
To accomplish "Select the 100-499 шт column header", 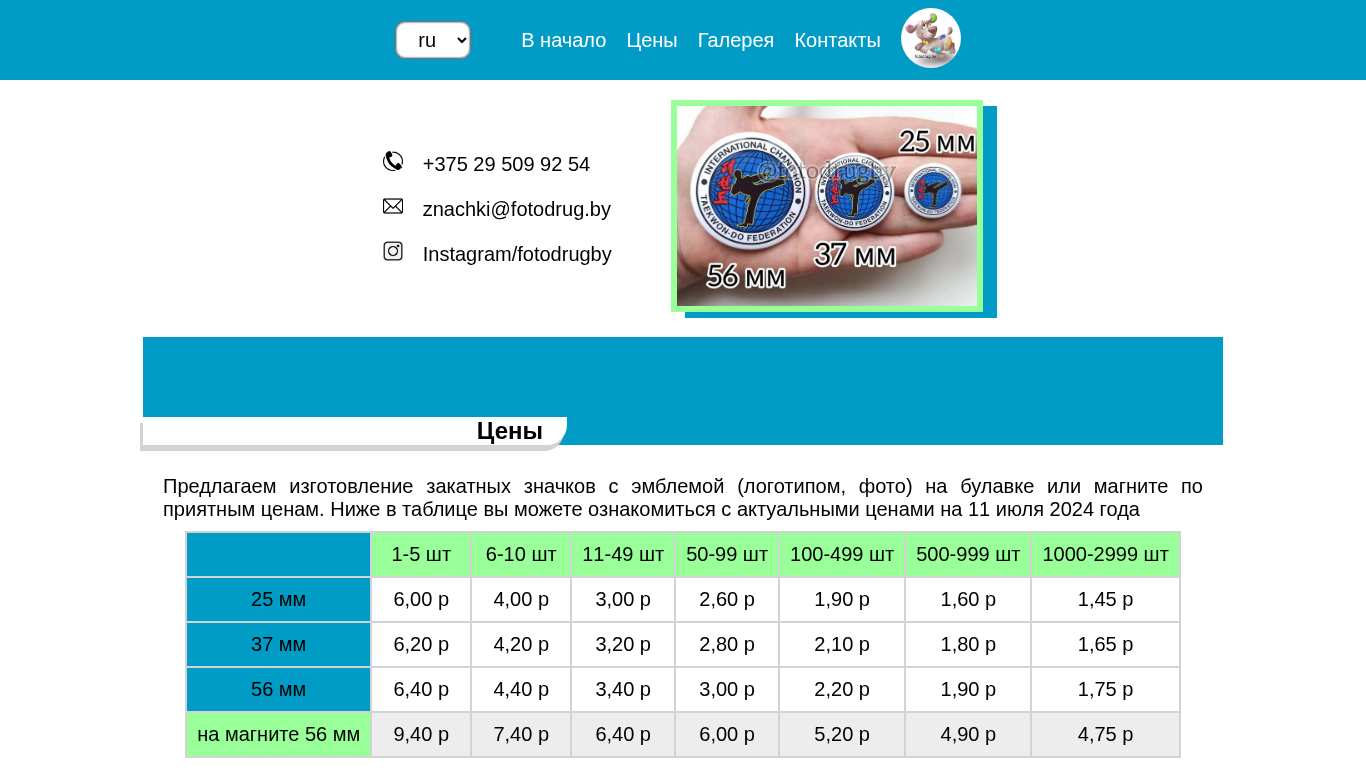I will coord(842,555).
